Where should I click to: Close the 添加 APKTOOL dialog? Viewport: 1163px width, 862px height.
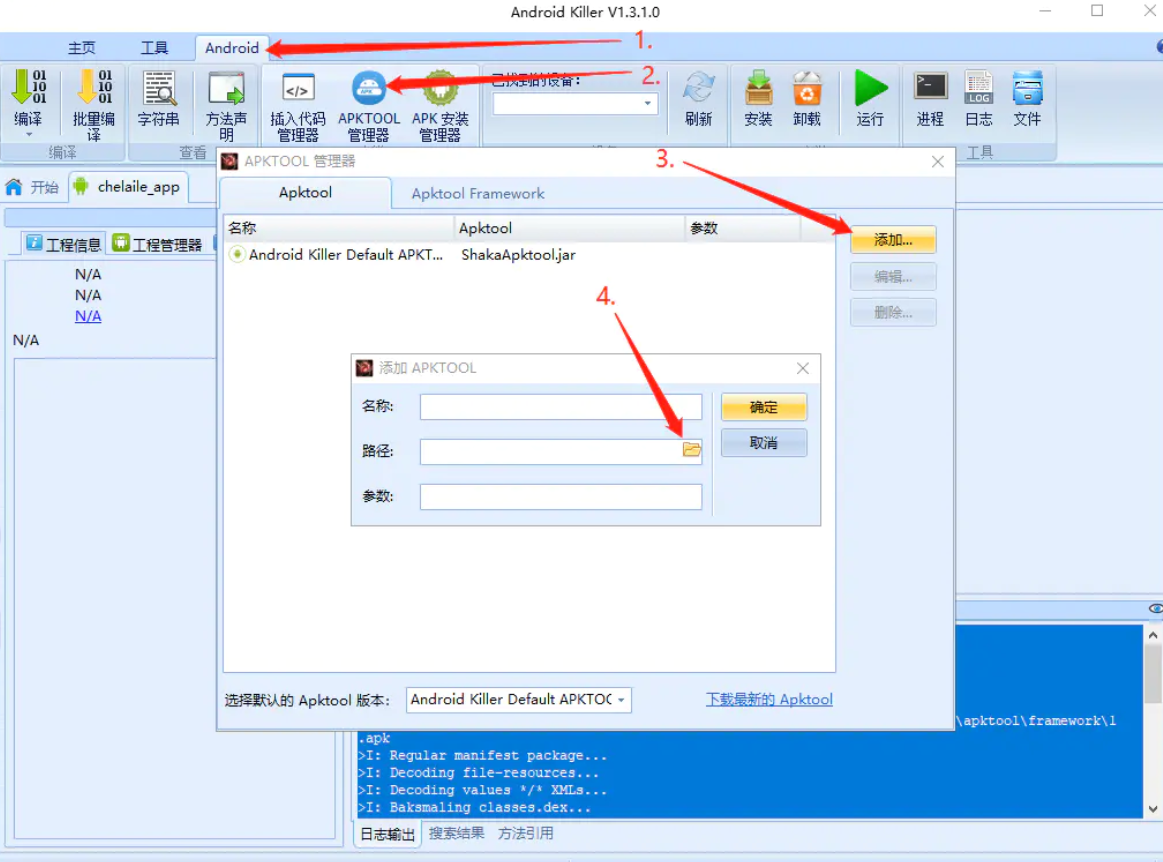point(803,368)
